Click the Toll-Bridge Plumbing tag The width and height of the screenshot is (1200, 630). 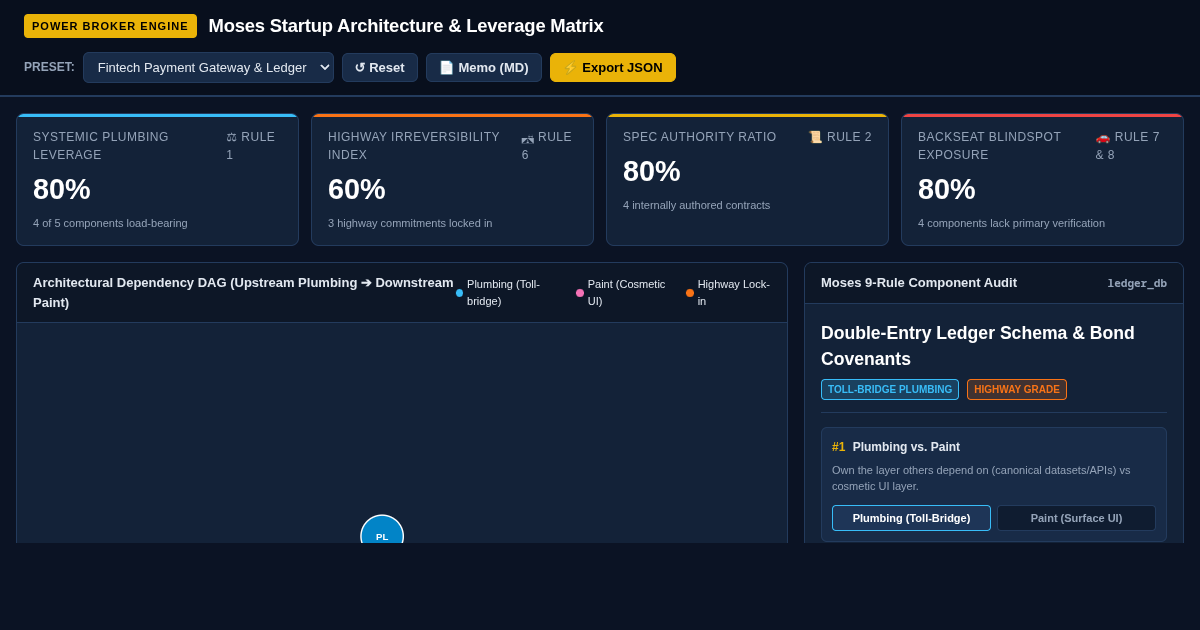[x=890, y=389]
